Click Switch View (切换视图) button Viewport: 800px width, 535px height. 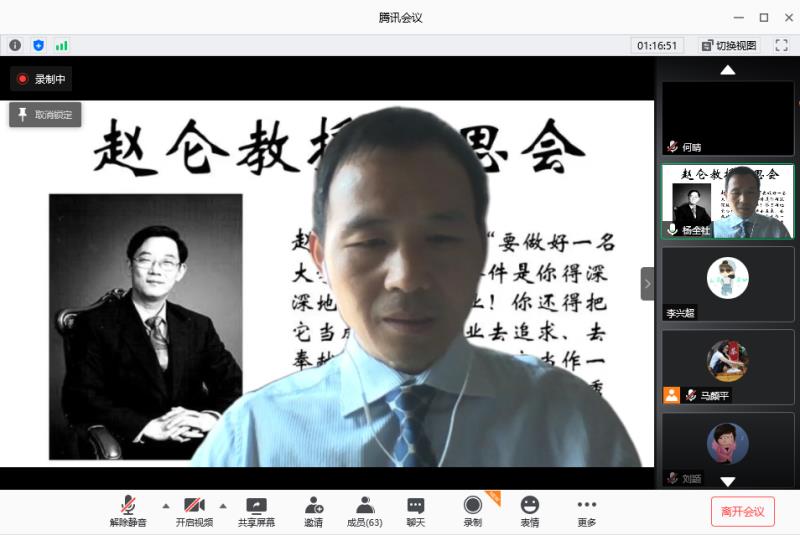pyautogui.click(x=730, y=45)
